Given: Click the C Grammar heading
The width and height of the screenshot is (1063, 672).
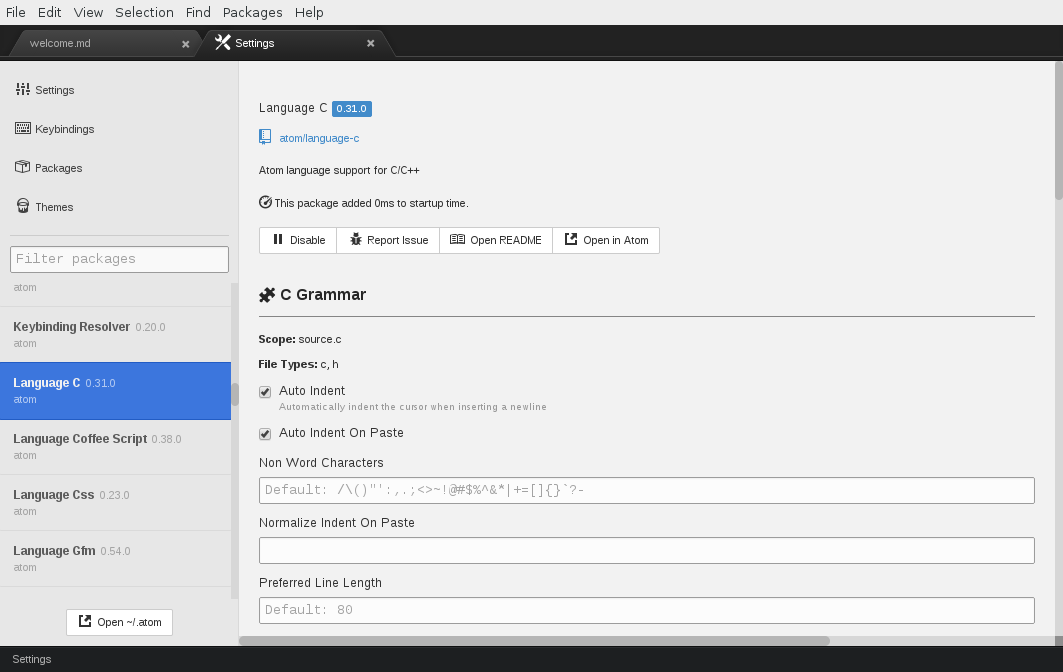Looking at the screenshot, I should [x=323, y=294].
